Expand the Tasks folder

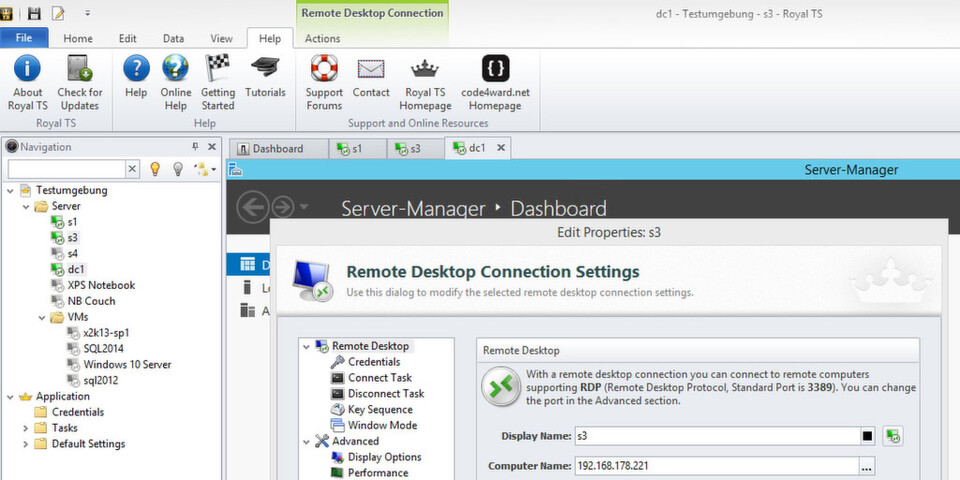pyautogui.click(x=26, y=428)
